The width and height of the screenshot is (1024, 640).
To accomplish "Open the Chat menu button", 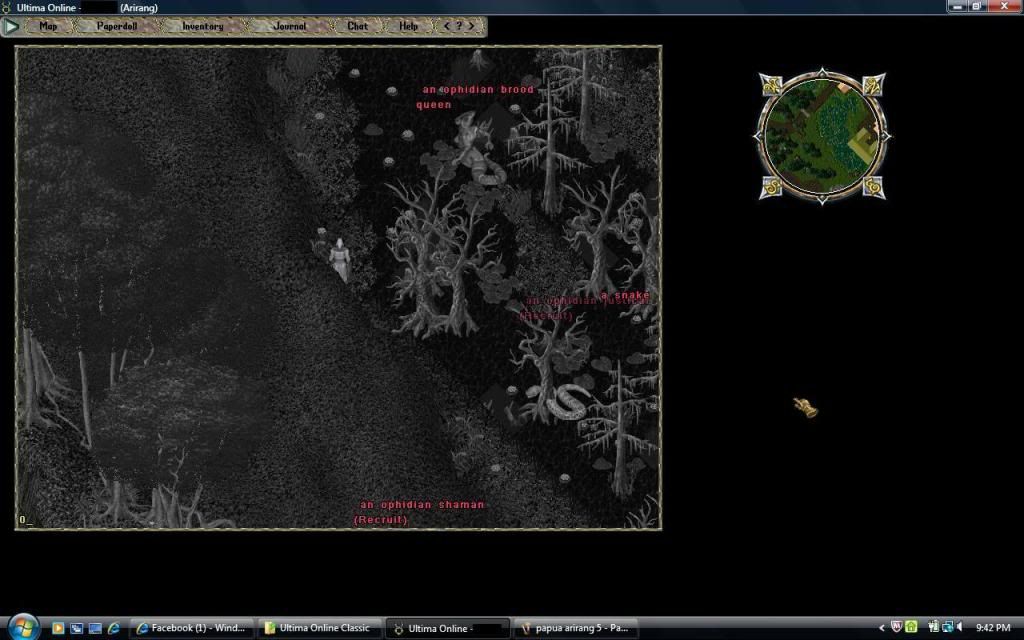I will tap(357, 26).
